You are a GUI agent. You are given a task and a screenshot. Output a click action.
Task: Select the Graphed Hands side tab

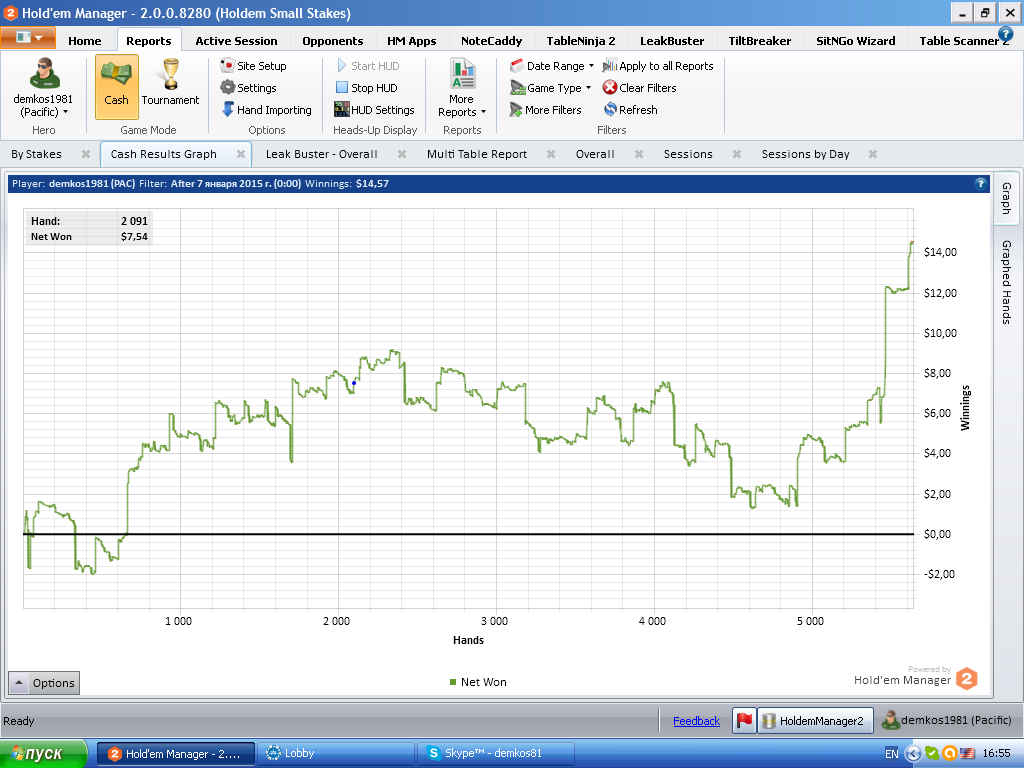tap(1006, 282)
